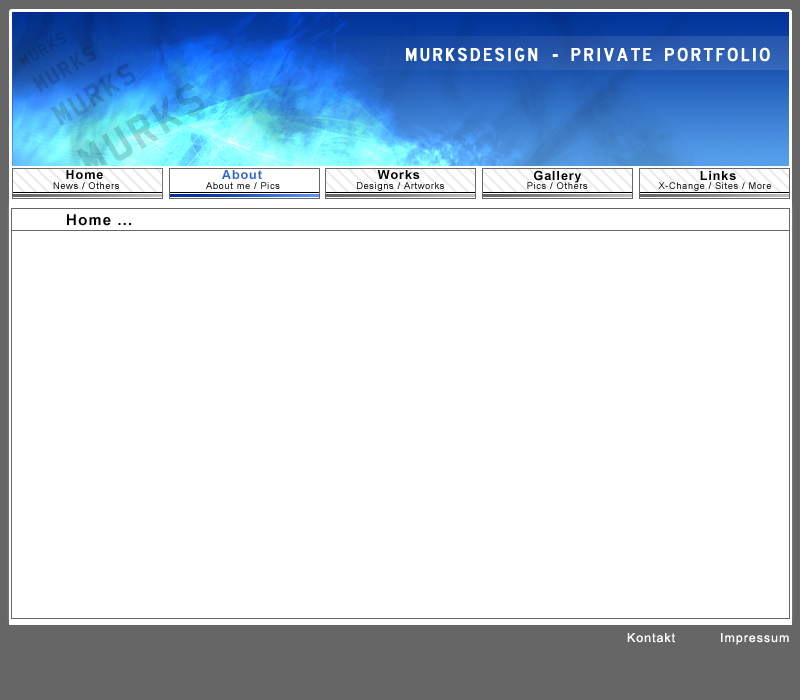
Task: Click the gray bar beneath Works
Action: (x=400, y=196)
